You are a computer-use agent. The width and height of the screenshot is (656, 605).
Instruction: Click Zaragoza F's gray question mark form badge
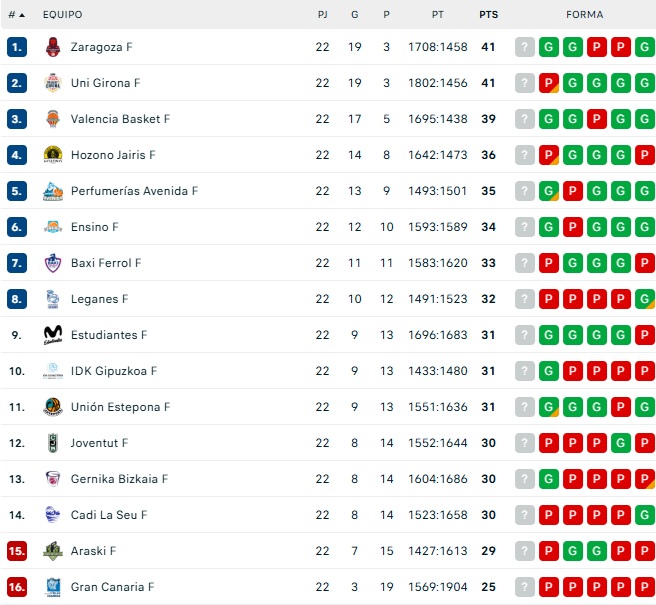coord(525,47)
